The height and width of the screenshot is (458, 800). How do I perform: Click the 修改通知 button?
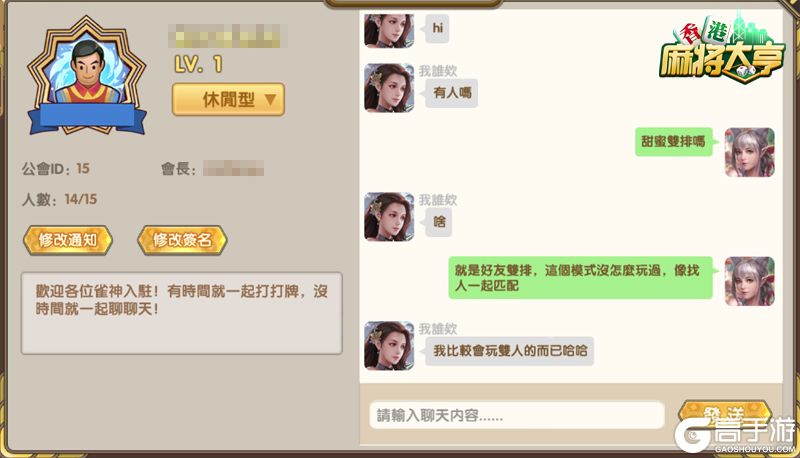pyautogui.click(x=67, y=240)
